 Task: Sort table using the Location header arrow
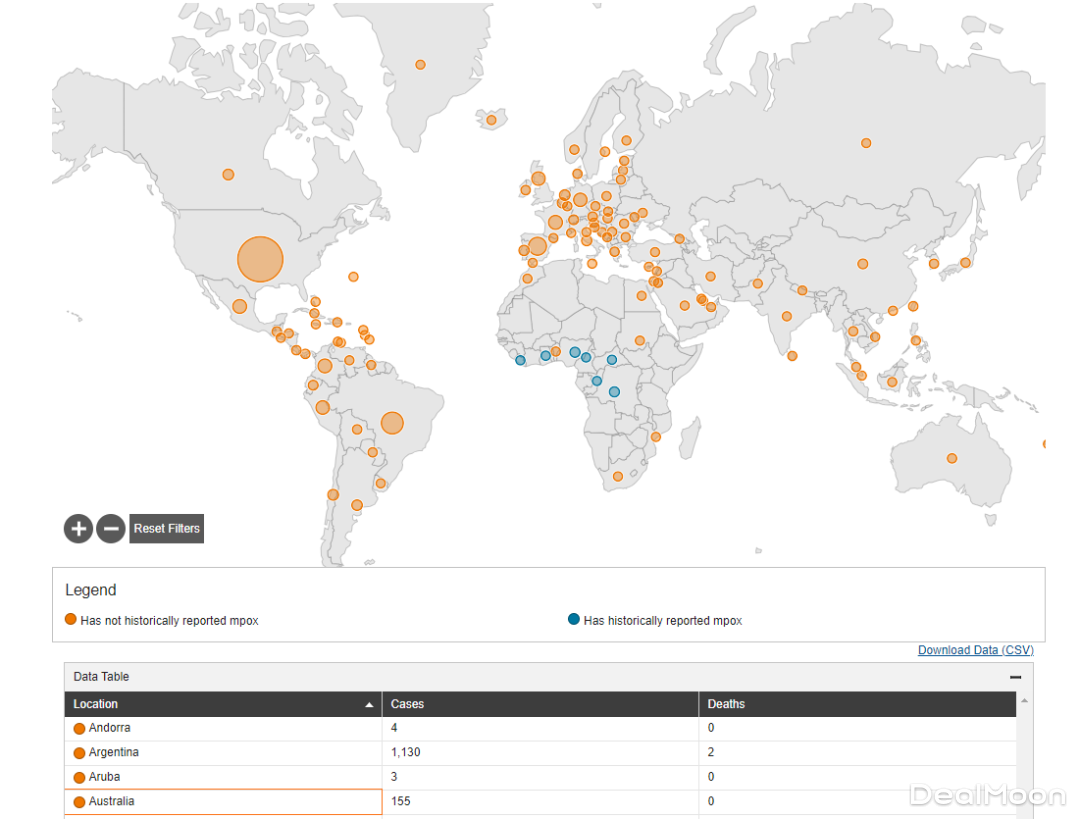[x=370, y=705]
